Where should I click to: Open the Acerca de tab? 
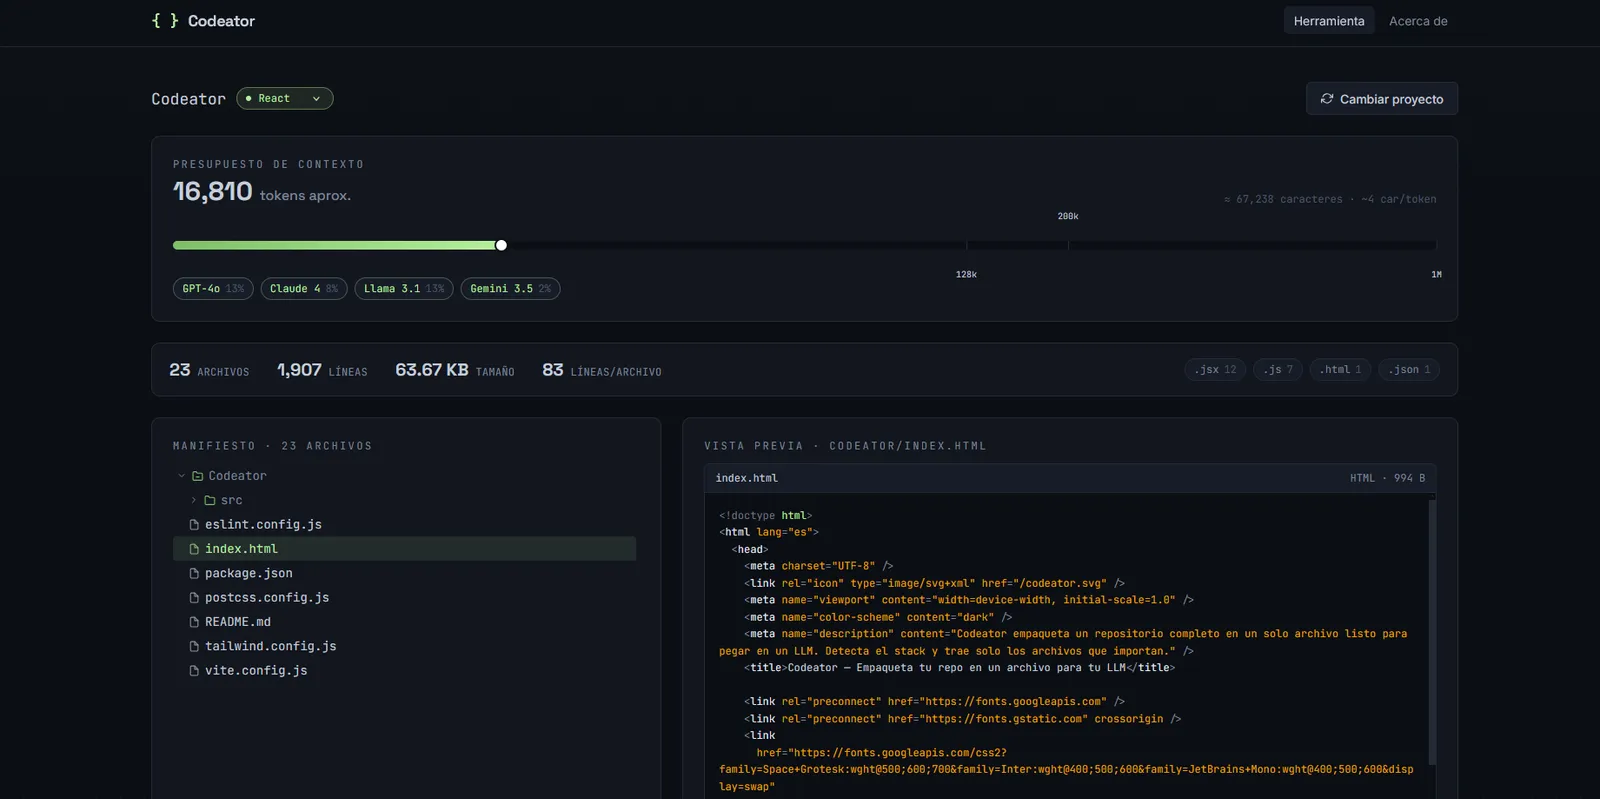(x=1418, y=21)
